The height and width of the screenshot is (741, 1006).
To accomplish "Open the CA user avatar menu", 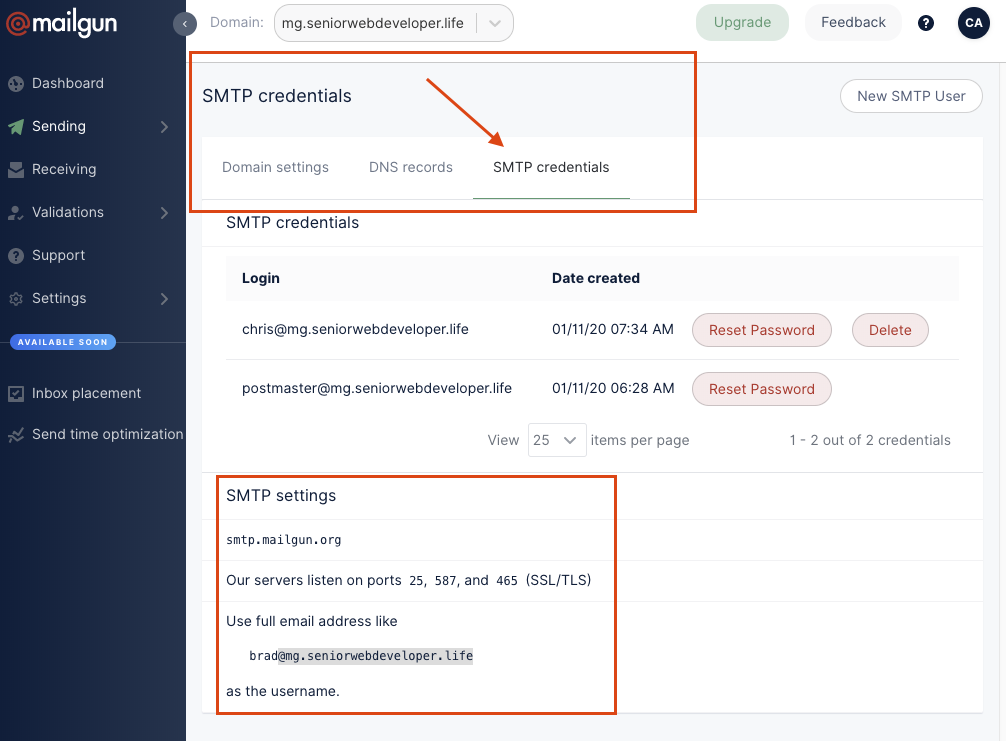I will pos(973,23).
